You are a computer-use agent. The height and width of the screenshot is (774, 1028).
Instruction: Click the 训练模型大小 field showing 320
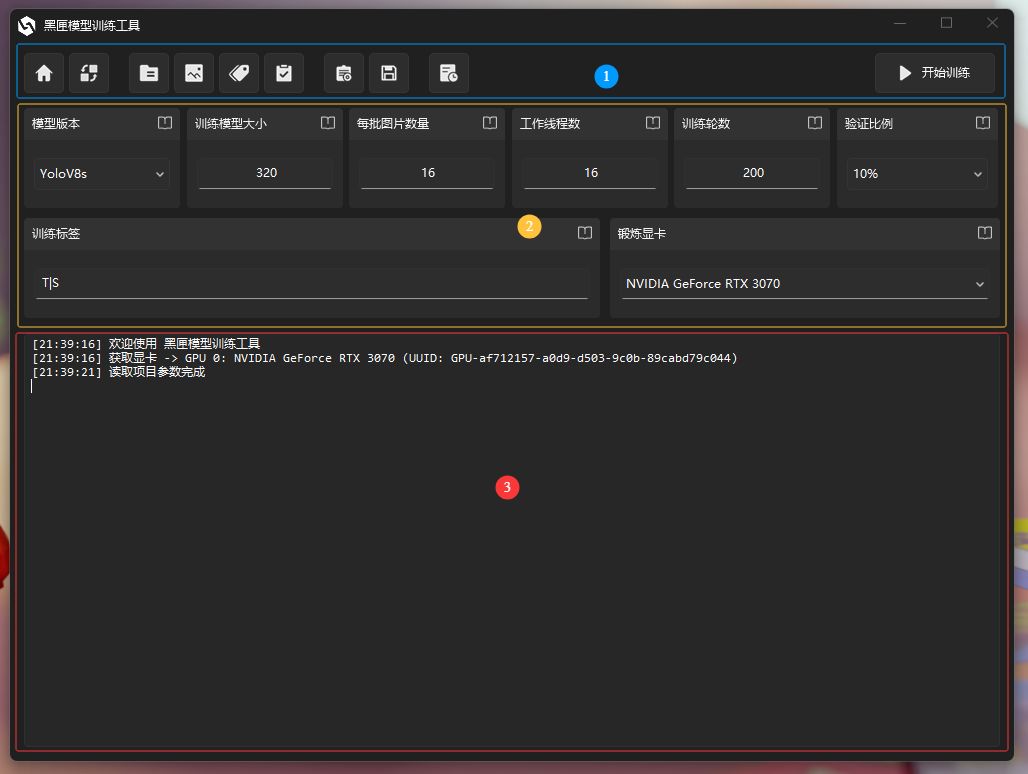click(266, 173)
